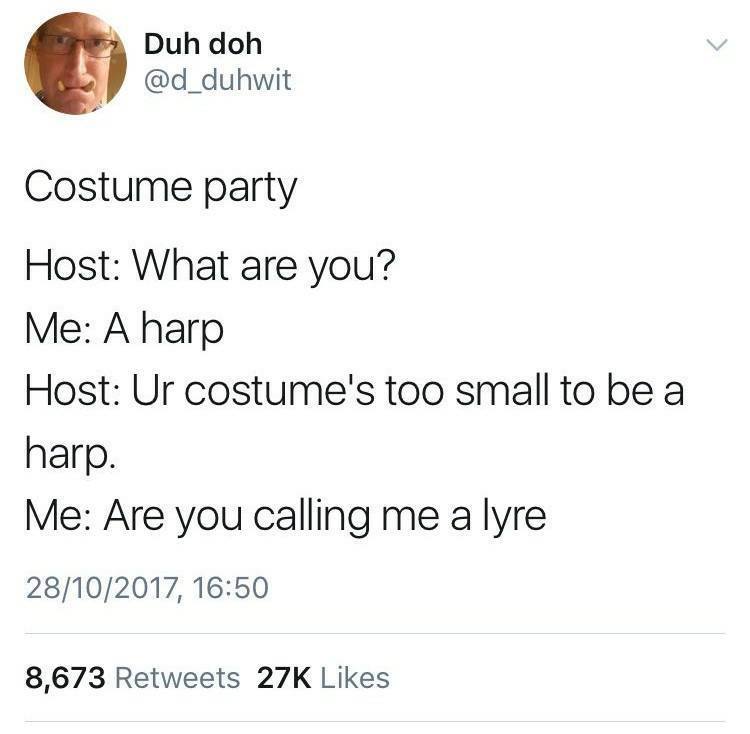Open the Retweets label list
This screenshot has height=734, width=750.
178,679
